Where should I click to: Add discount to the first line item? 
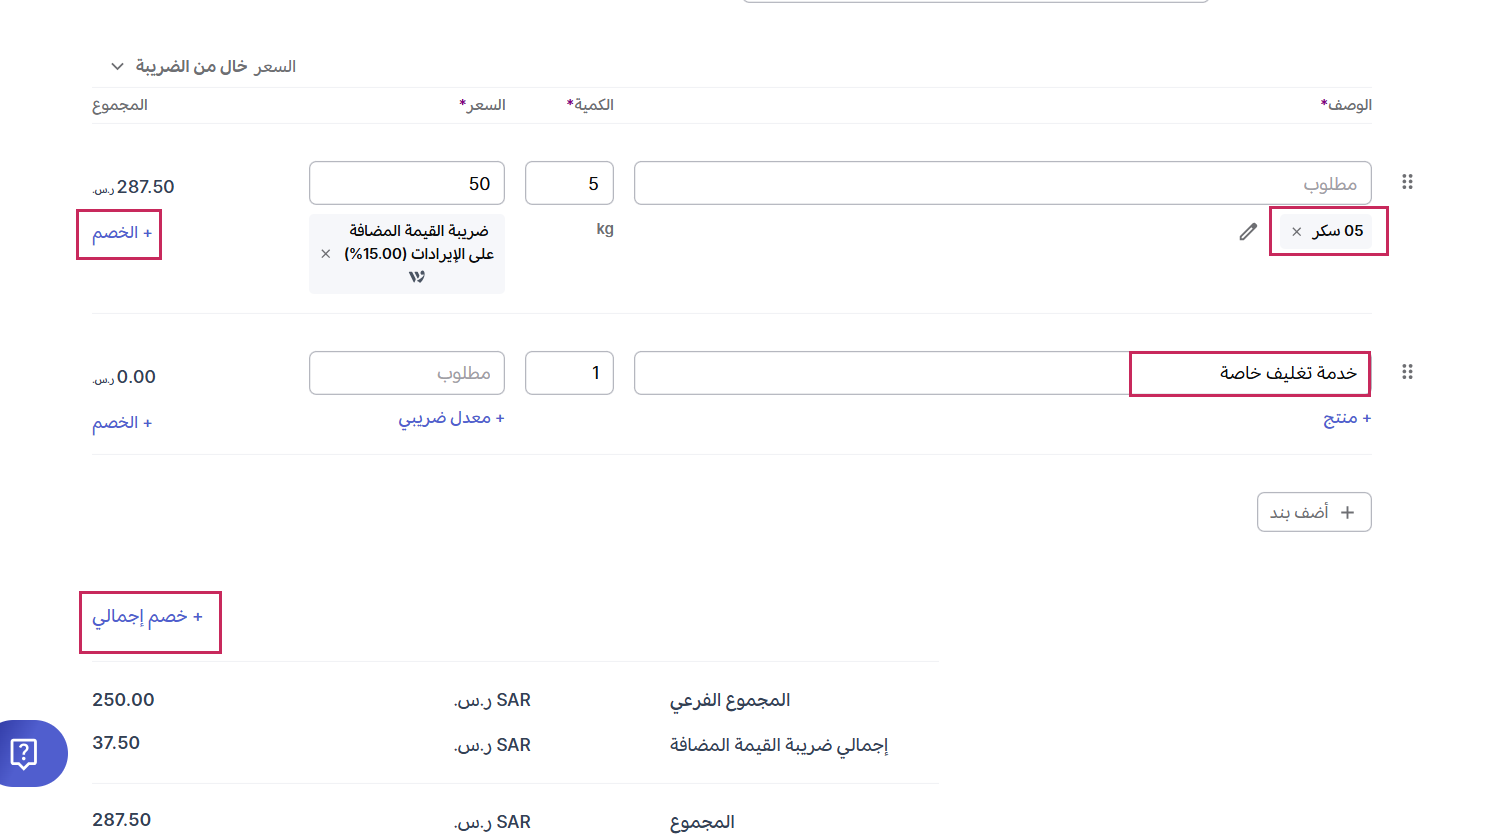pyautogui.click(x=121, y=233)
